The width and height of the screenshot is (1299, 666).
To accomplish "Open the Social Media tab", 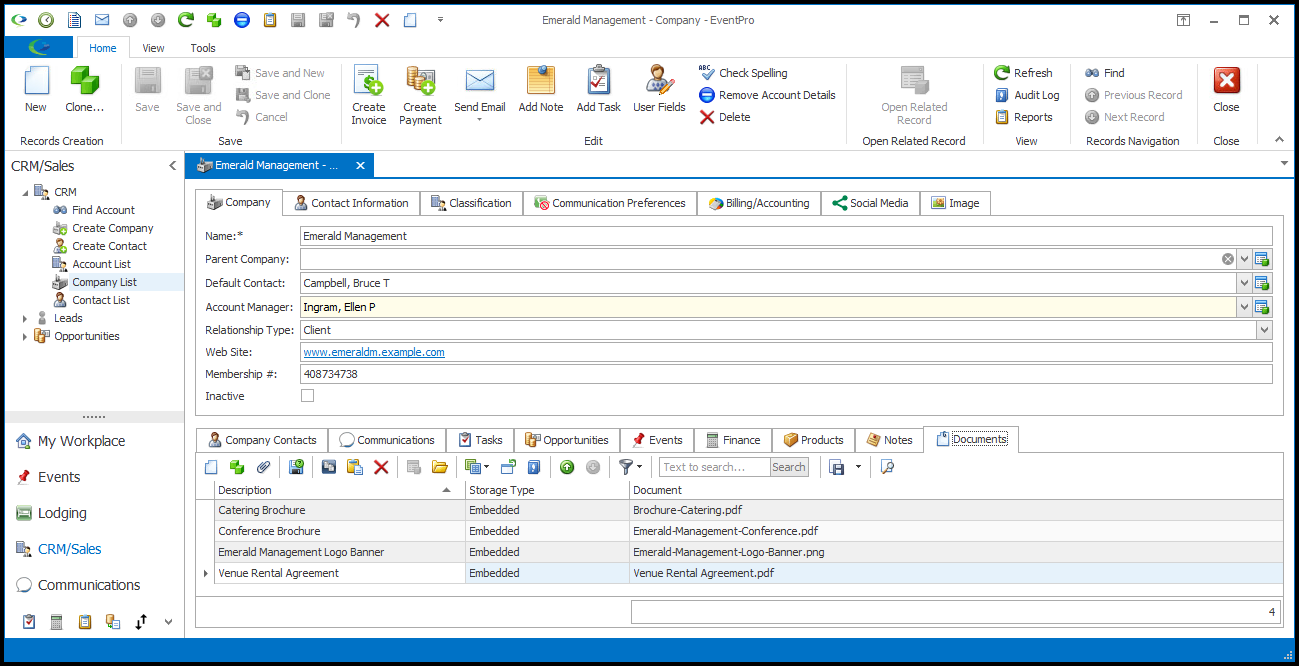I will tap(870, 203).
